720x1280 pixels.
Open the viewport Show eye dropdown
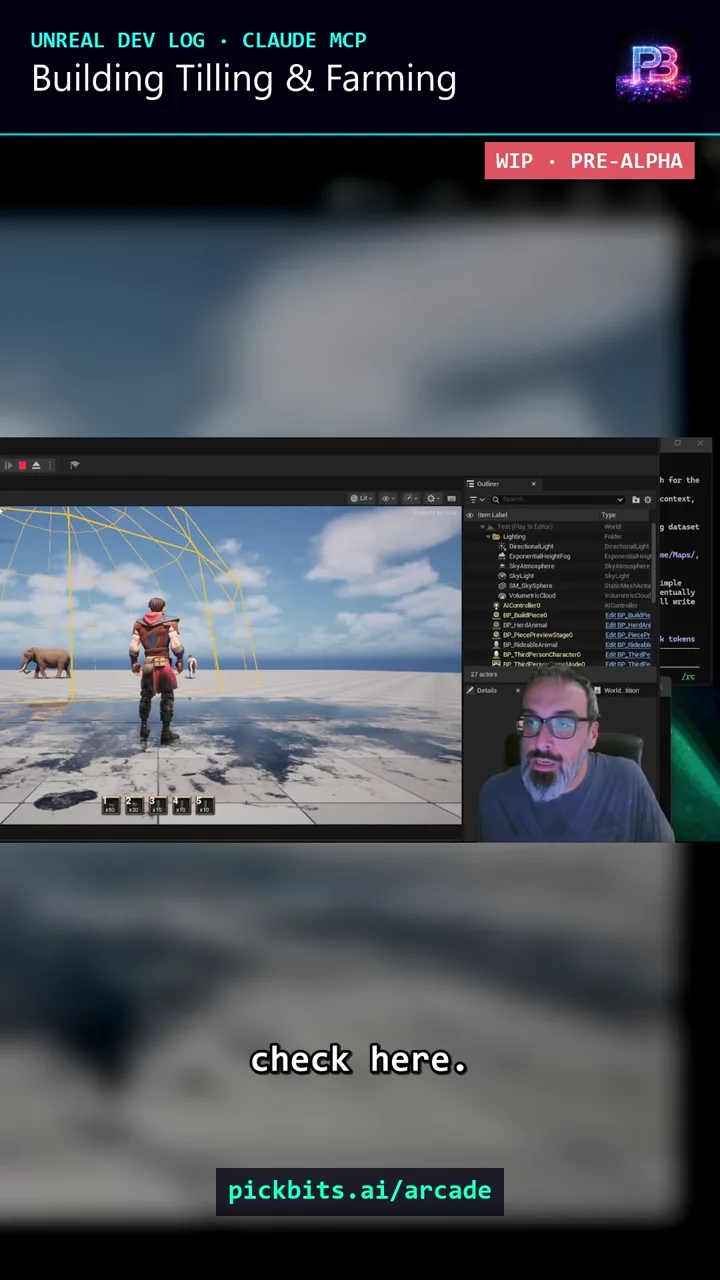coord(388,498)
